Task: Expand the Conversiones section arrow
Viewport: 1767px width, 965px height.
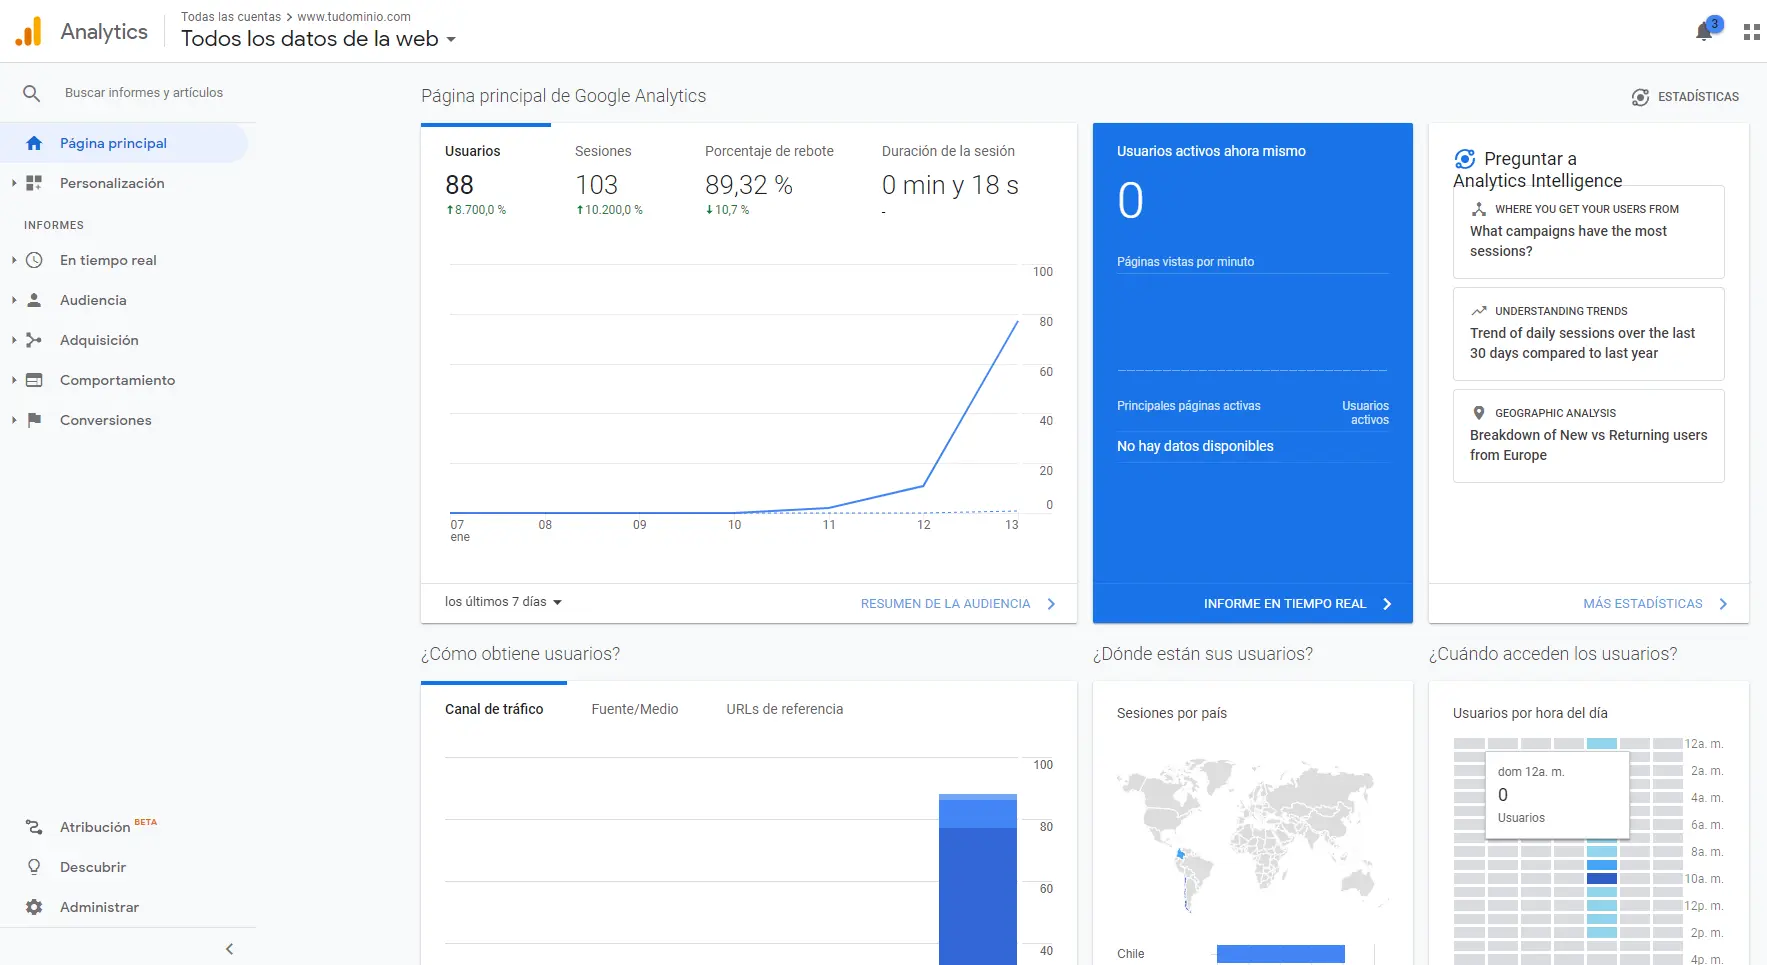Action: pyautogui.click(x=14, y=420)
